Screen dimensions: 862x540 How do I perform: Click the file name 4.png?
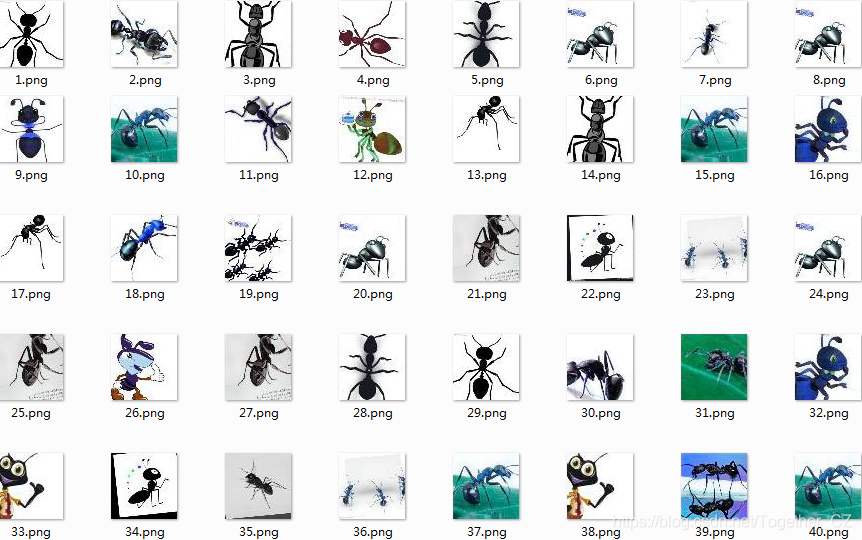(373, 80)
